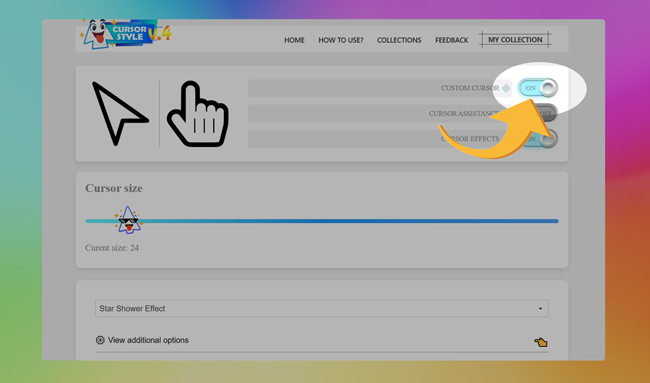Open the Feedback link
650x383 pixels.
point(451,40)
